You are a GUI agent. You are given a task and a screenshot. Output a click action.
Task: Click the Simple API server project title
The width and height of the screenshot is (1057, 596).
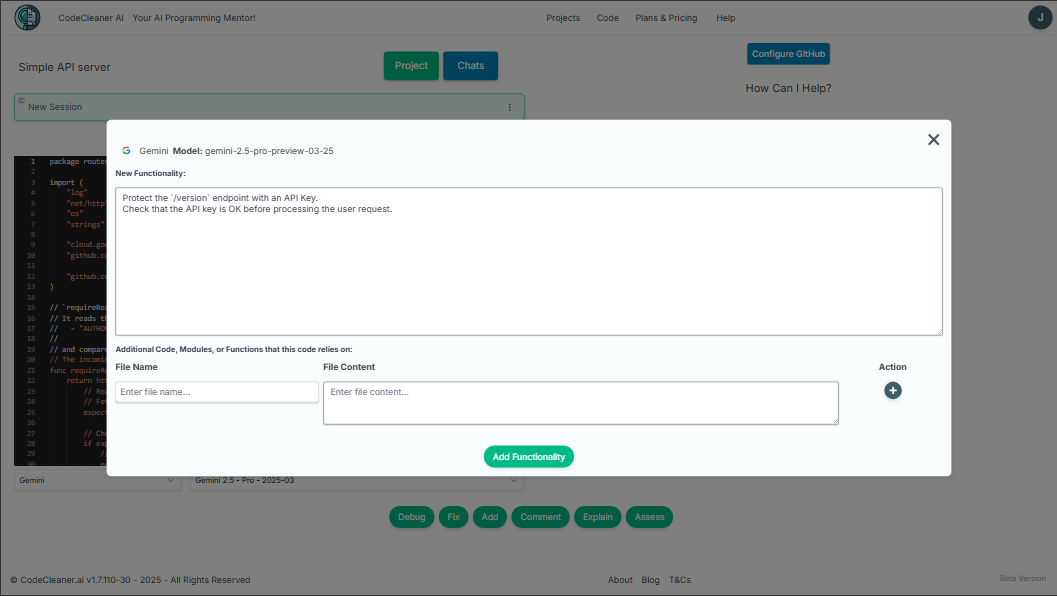coord(65,67)
